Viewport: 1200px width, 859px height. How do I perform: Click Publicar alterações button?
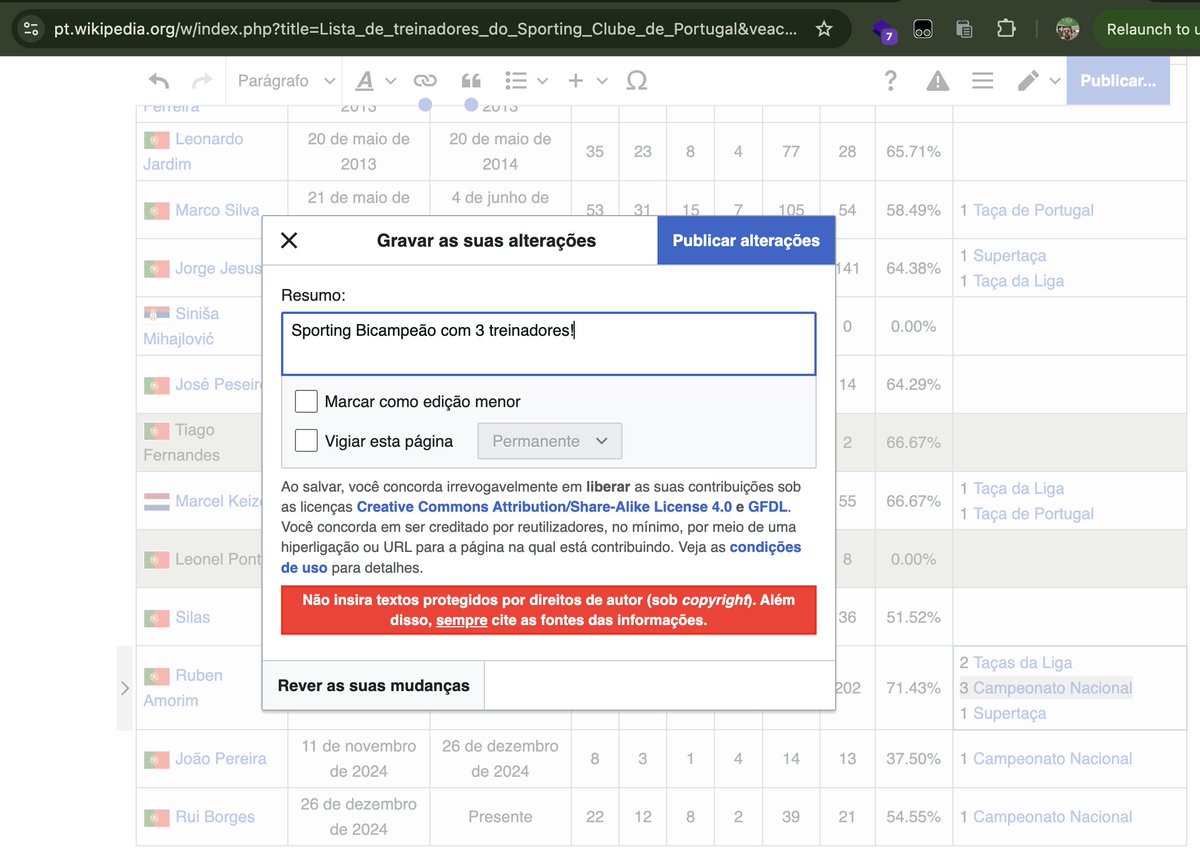[746, 241]
